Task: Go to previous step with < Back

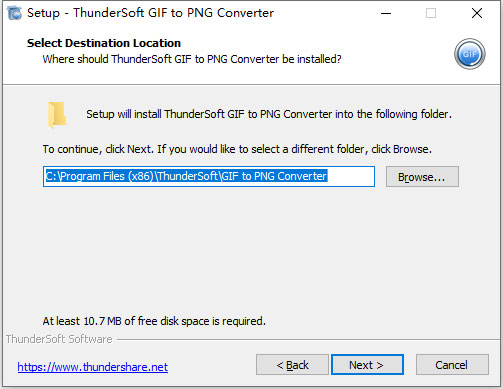Action: pyautogui.click(x=292, y=365)
